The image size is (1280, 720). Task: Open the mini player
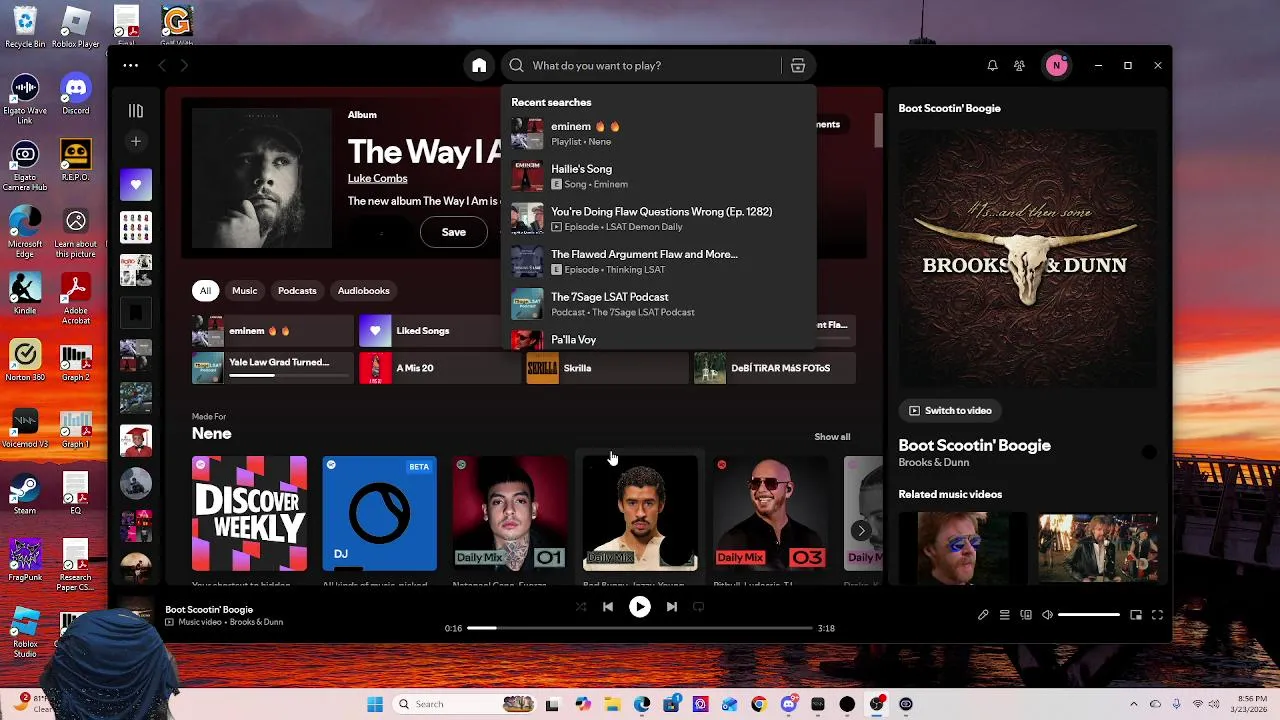point(1136,615)
